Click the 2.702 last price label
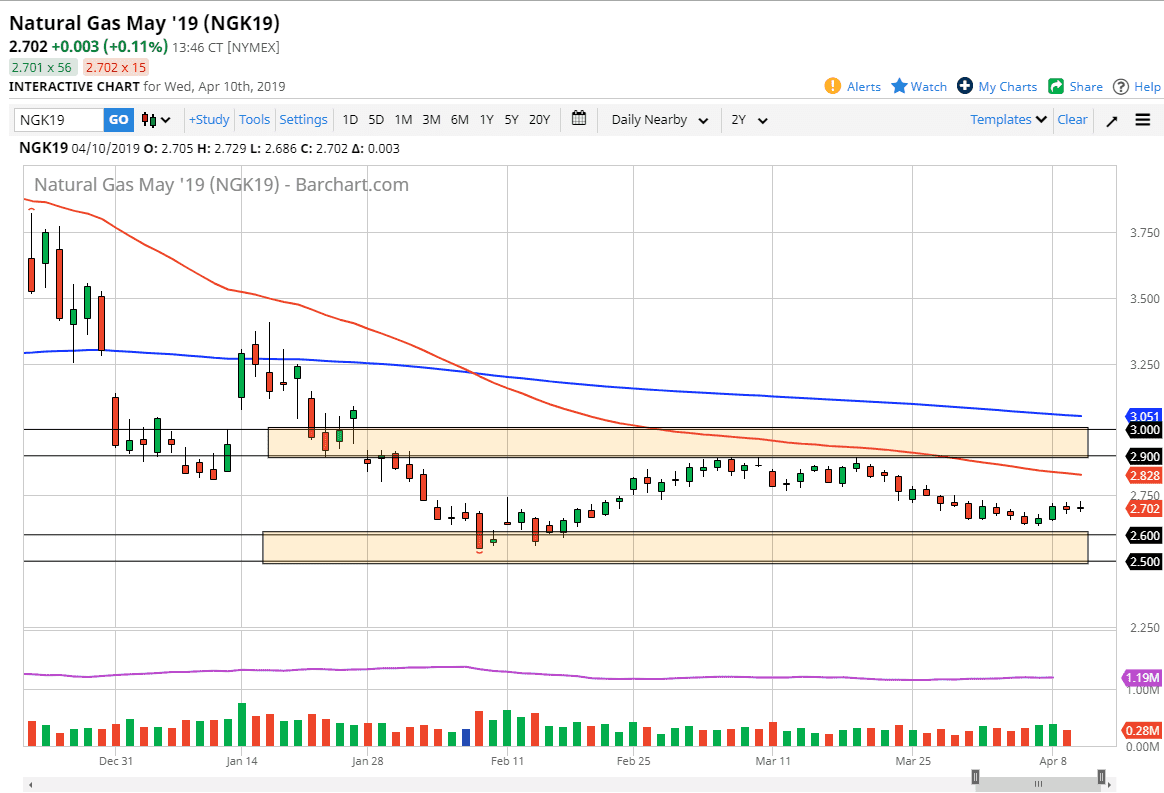Viewport: 1164px width, 793px height. coord(1144,509)
